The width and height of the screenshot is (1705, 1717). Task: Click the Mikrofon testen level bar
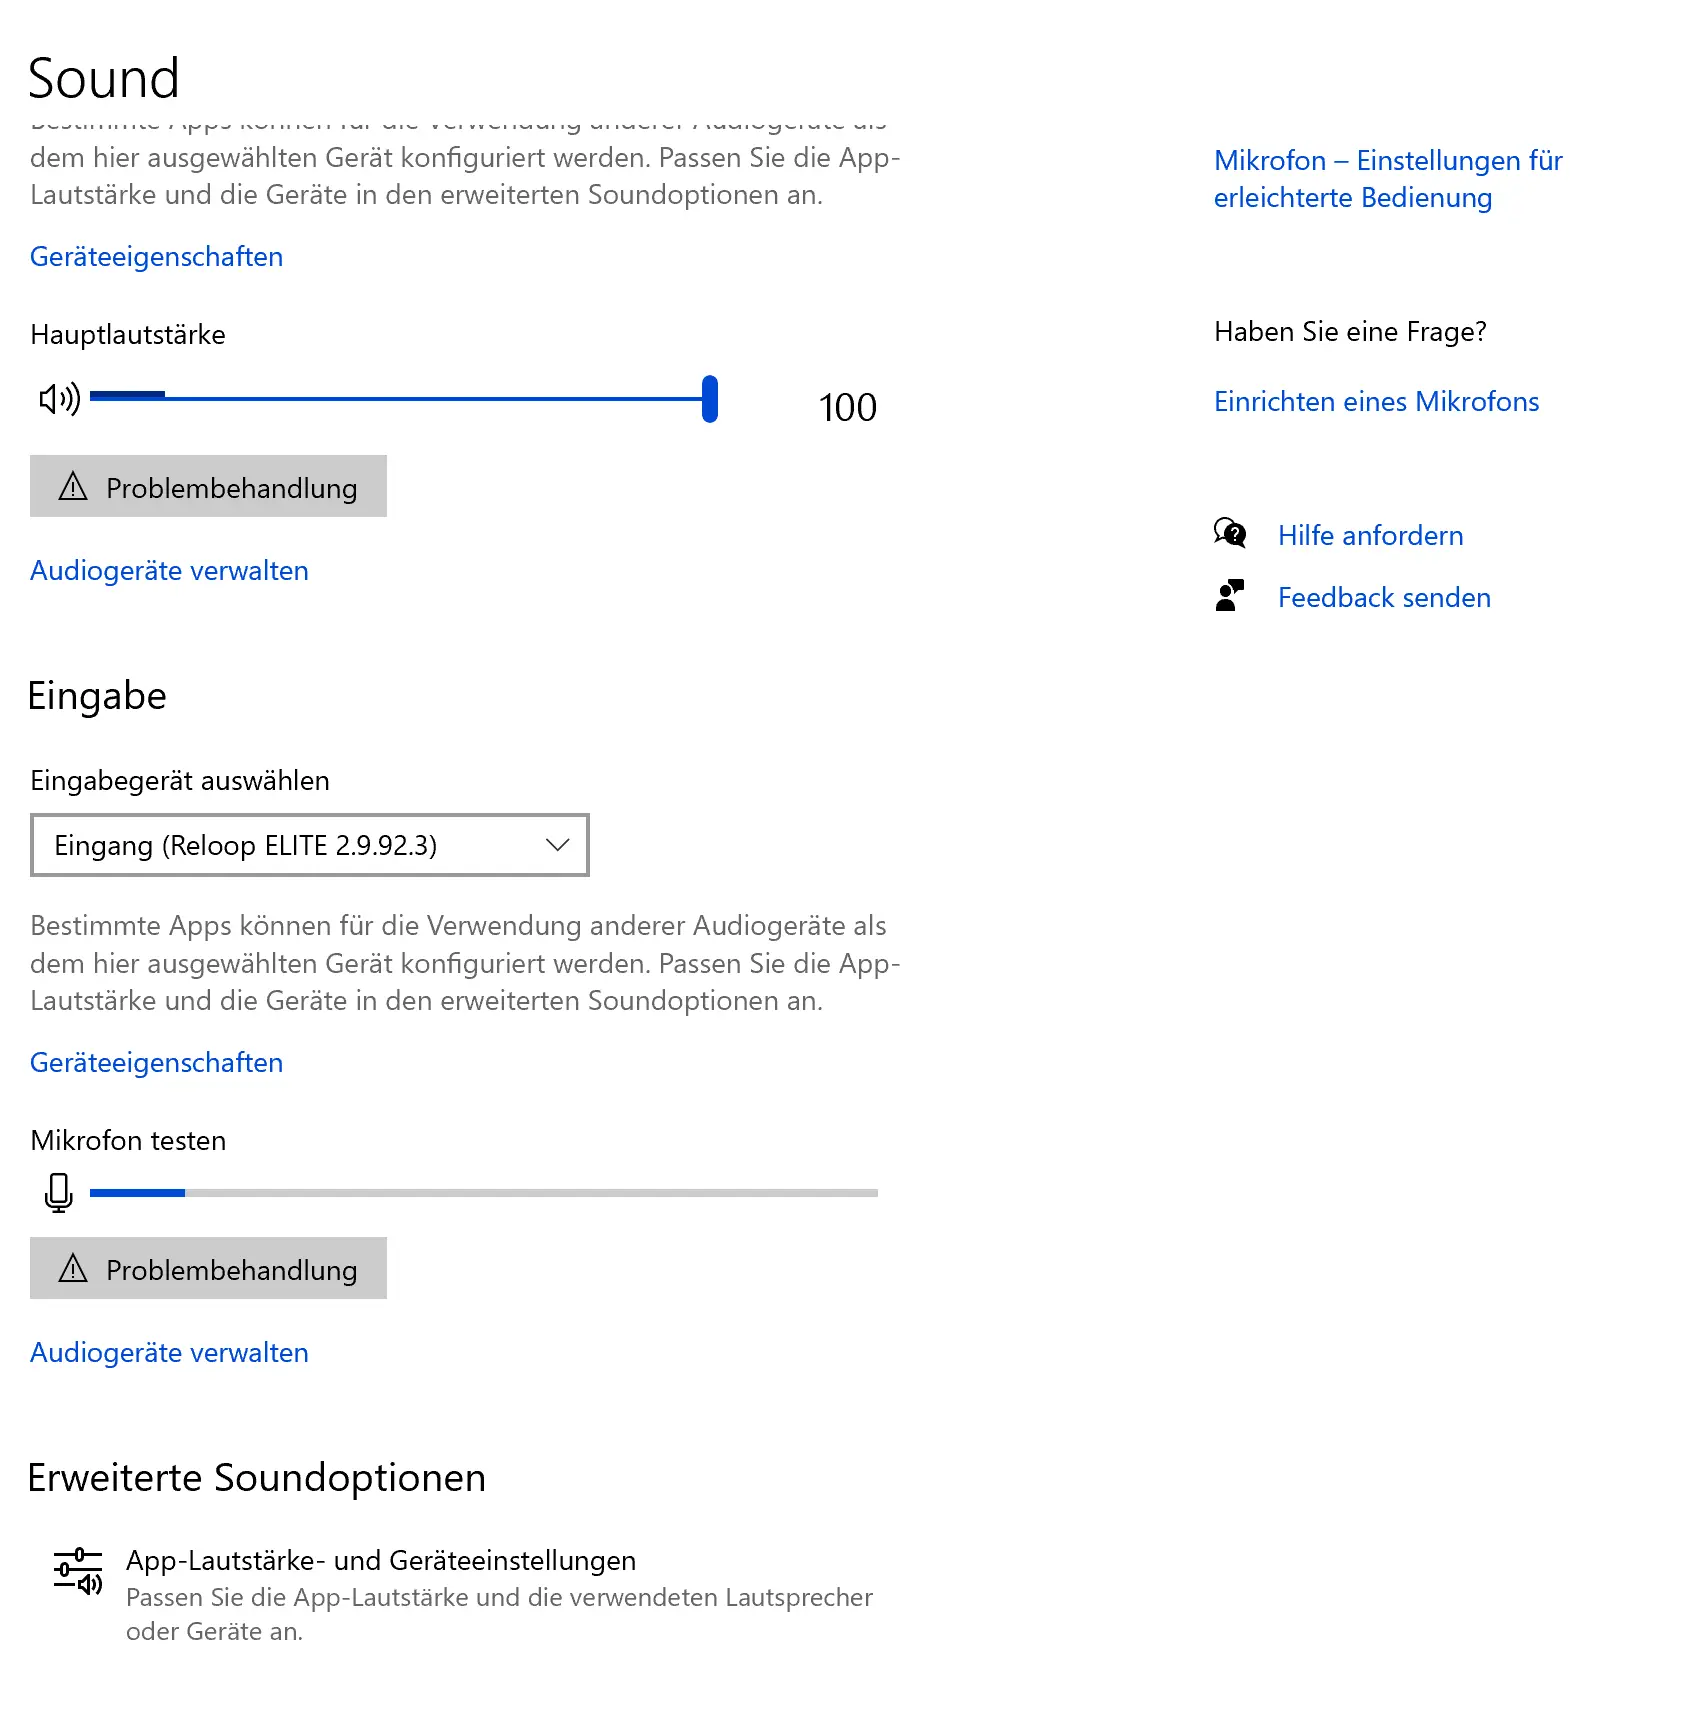pyautogui.click(x=483, y=1193)
